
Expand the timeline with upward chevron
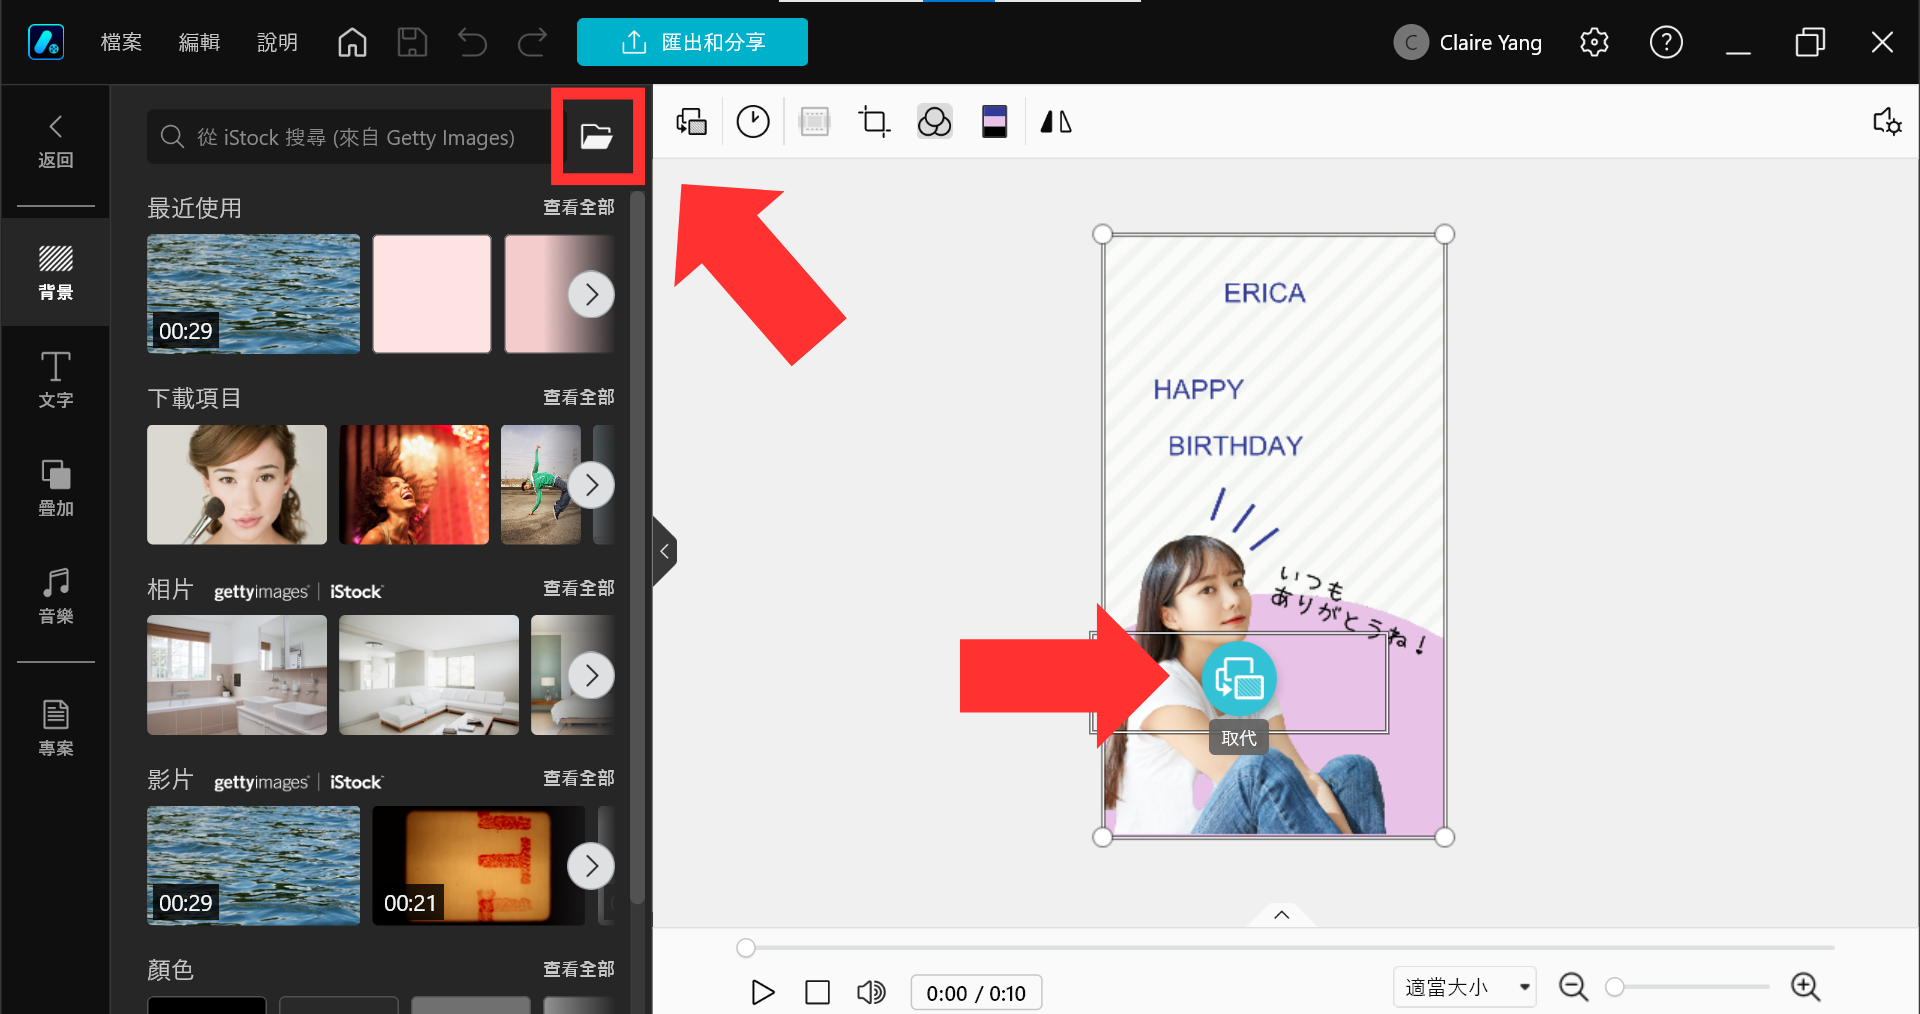click(x=1281, y=915)
